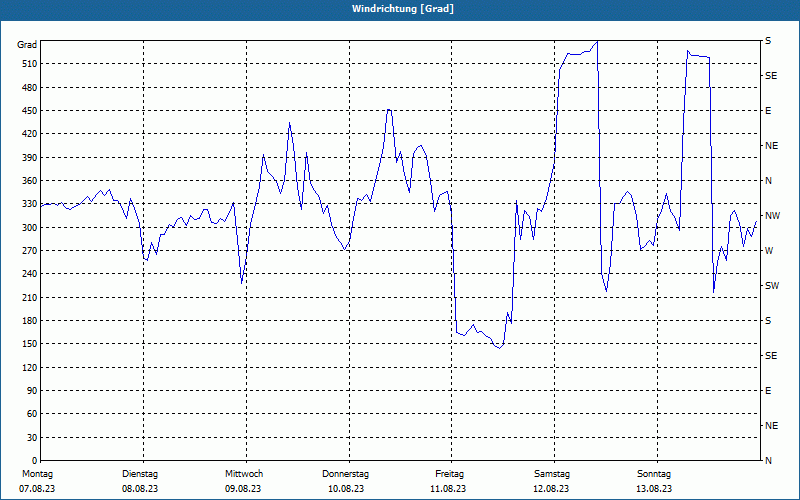
Task: Click the chart title "Windrichtung [Grad]"
Action: click(x=403, y=9)
